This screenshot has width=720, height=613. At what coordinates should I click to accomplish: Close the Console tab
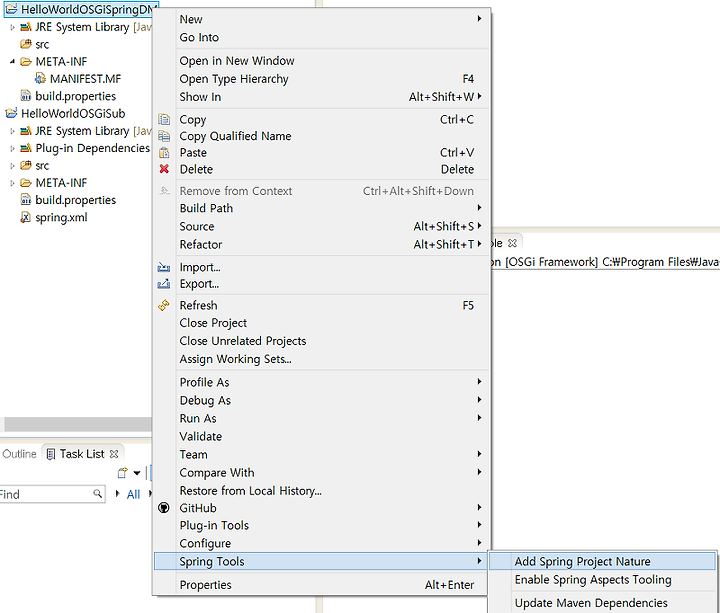(x=512, y=243)
